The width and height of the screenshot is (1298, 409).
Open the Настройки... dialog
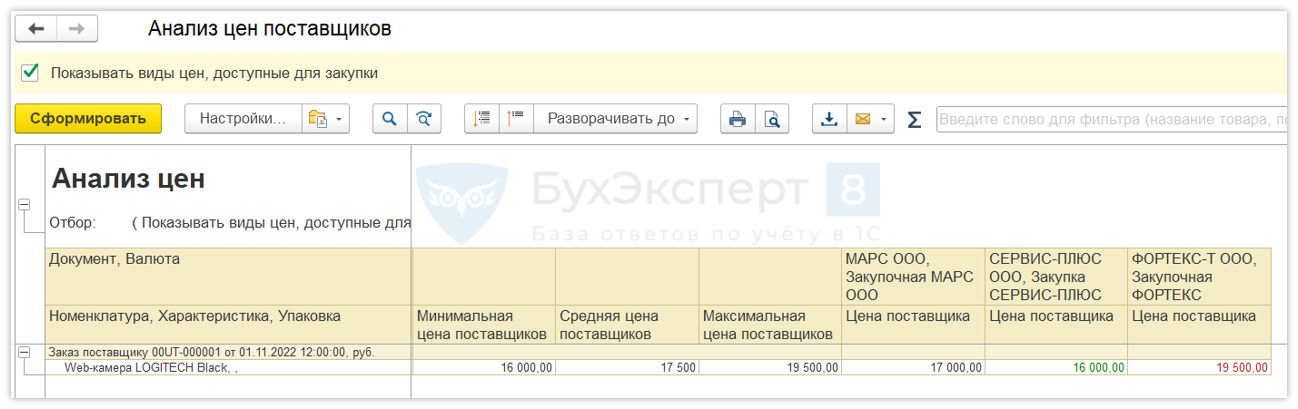click(x=243, y=118)
